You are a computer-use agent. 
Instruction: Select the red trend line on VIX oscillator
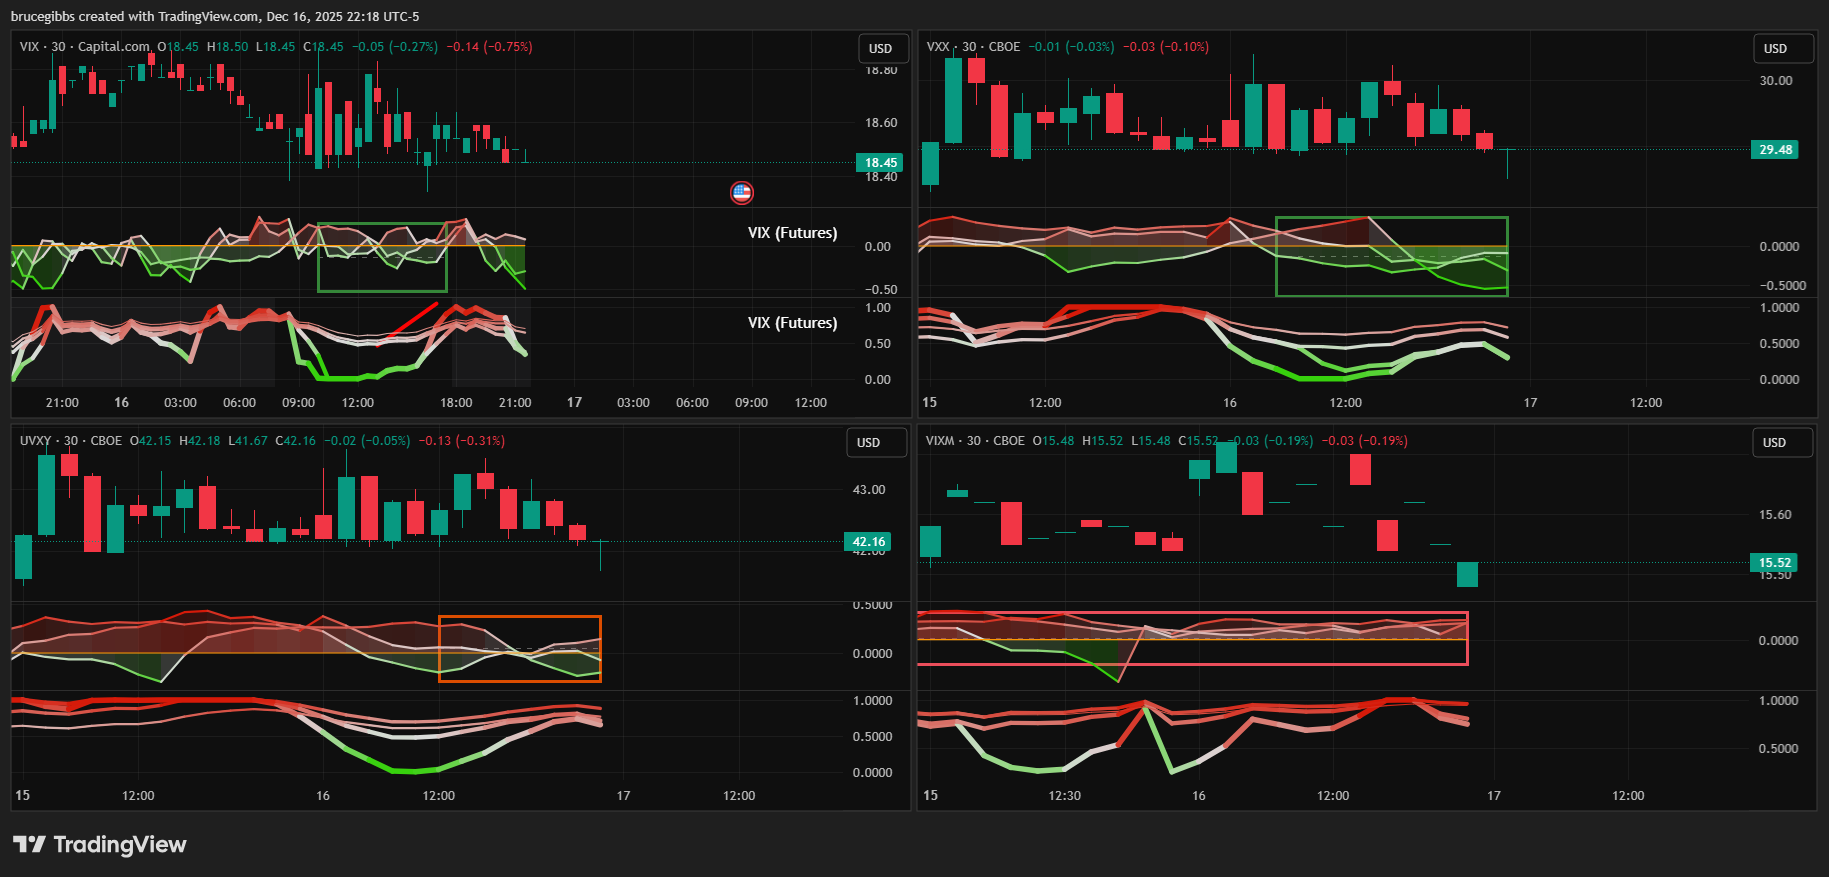click(x=414, y=321)
